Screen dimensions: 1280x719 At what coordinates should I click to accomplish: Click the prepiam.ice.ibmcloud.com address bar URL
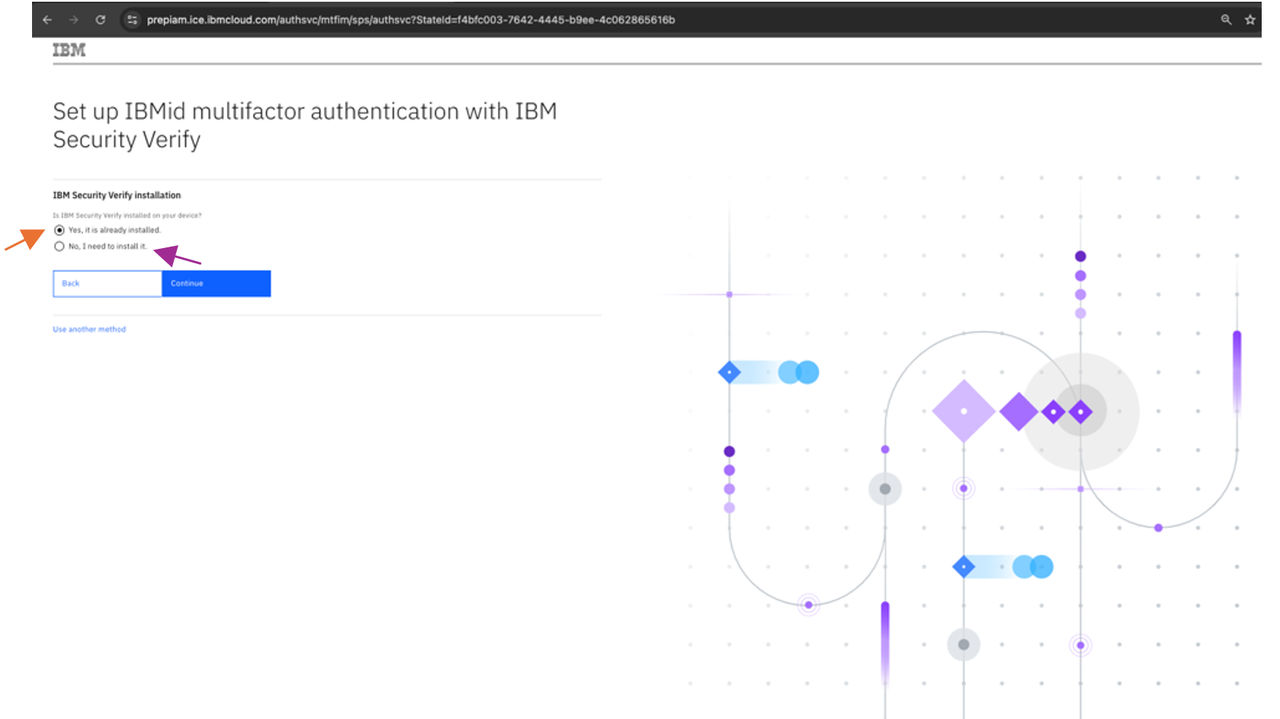coord(410,20)
